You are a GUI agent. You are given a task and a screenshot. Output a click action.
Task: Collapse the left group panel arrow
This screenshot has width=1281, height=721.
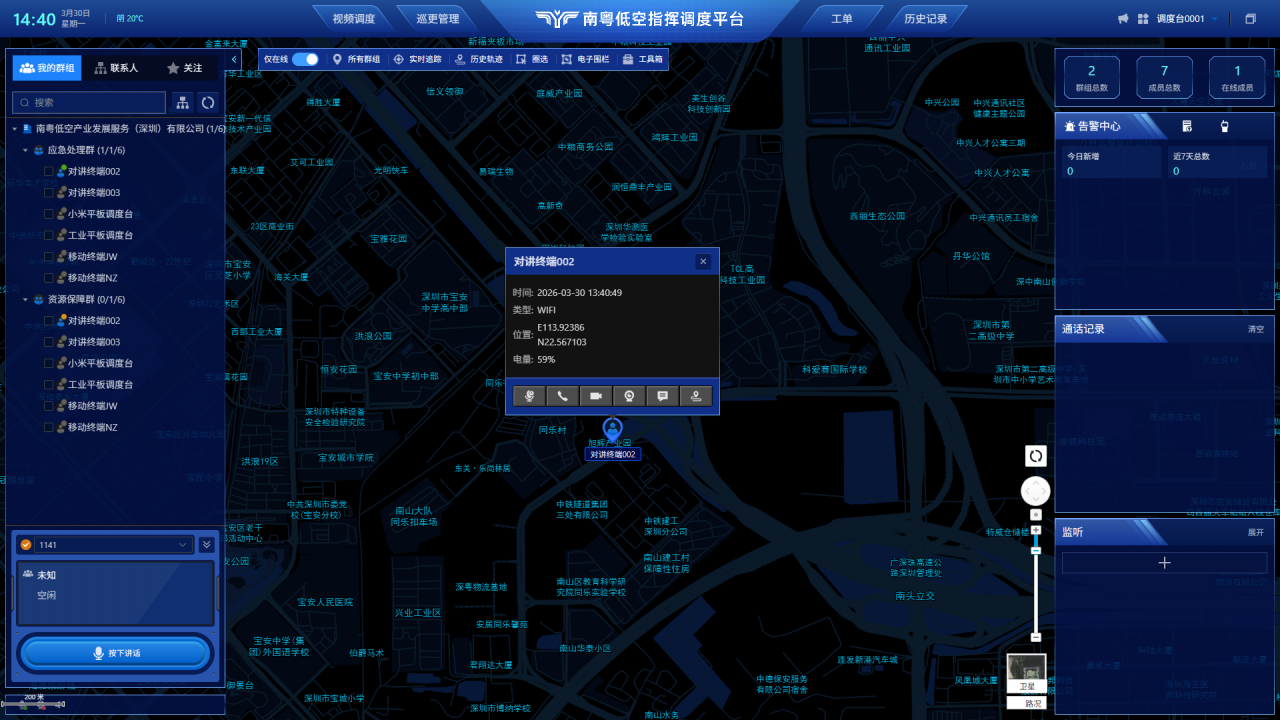pos(234,60)
